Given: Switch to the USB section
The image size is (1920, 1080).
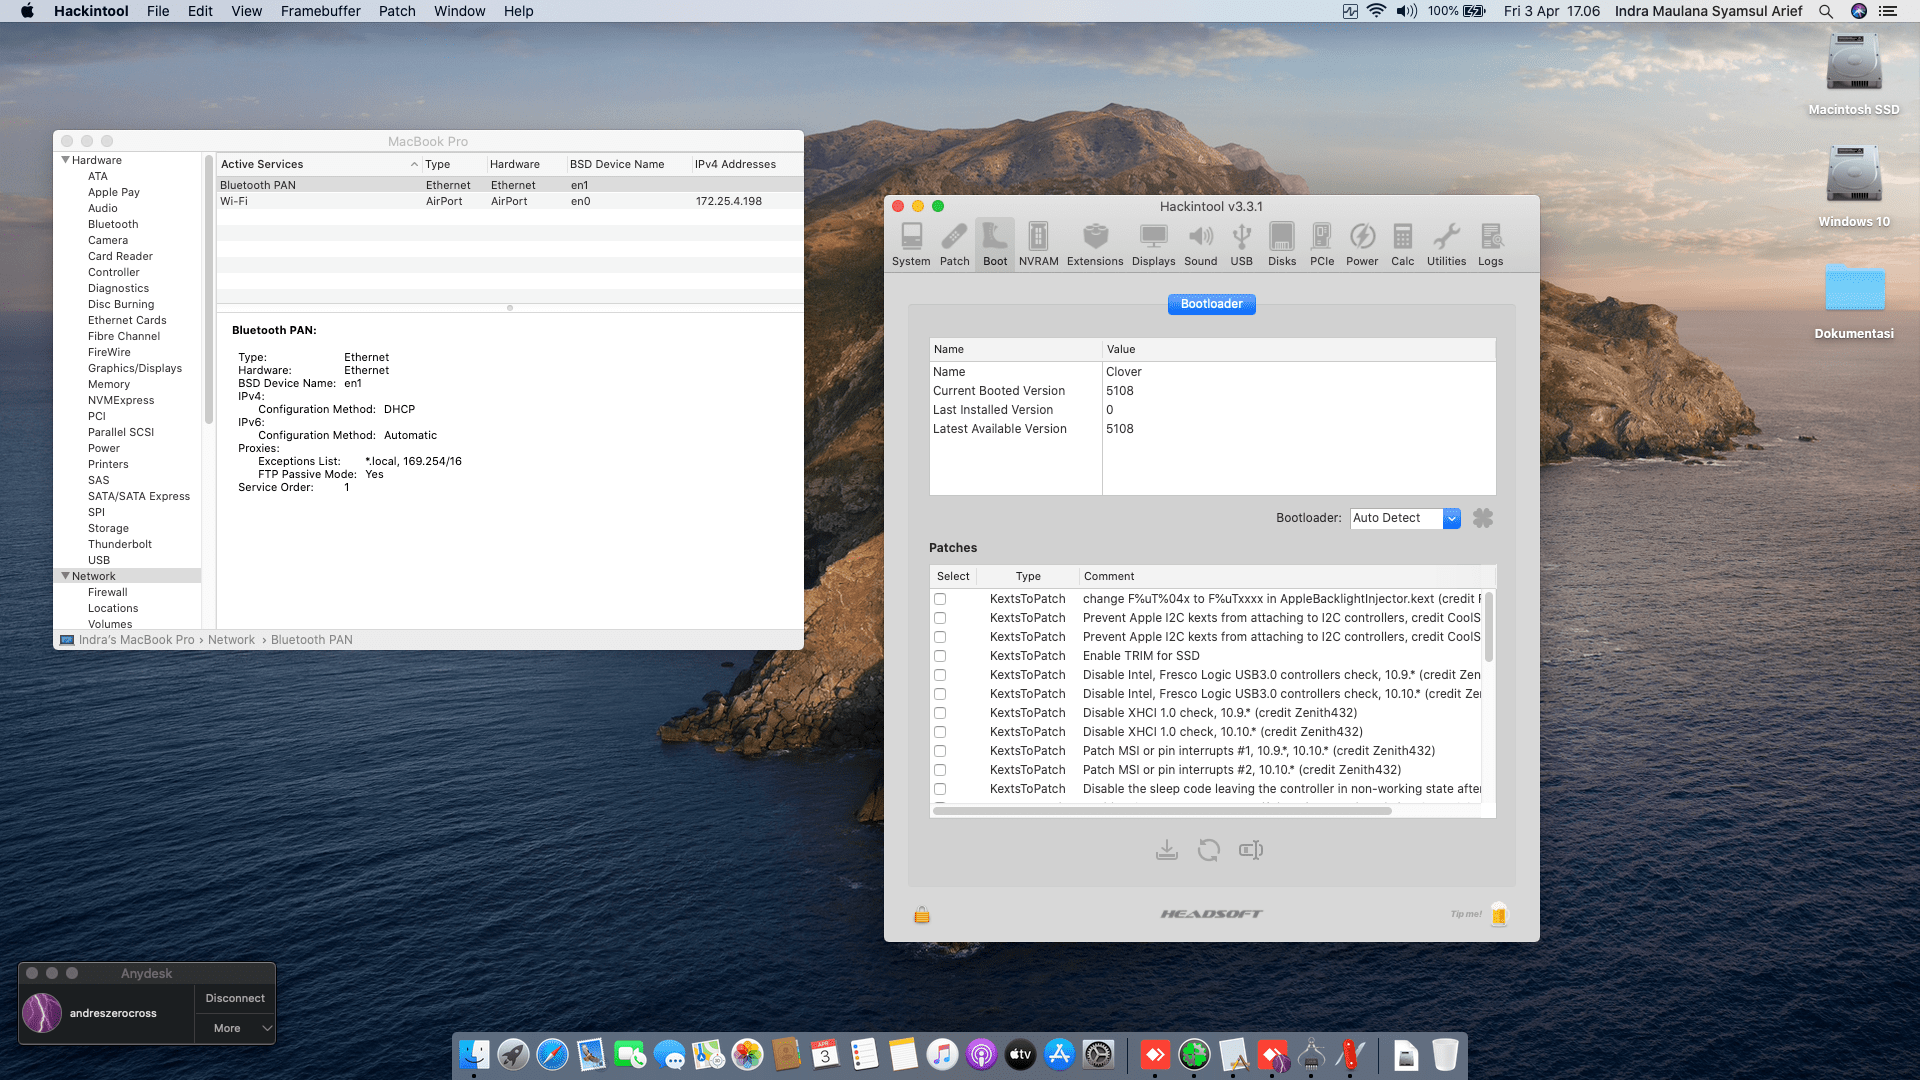Looking at the screenshot, I should (1241, 244).
